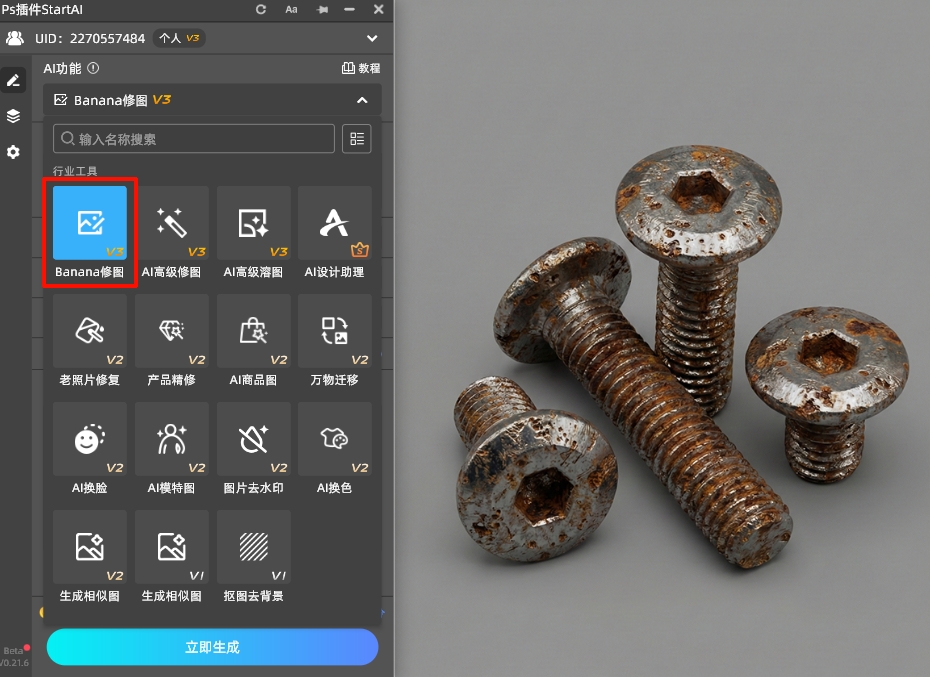Expand the UID account dropdown
Viewport: 930px width, 677px height.
point(372,39)
